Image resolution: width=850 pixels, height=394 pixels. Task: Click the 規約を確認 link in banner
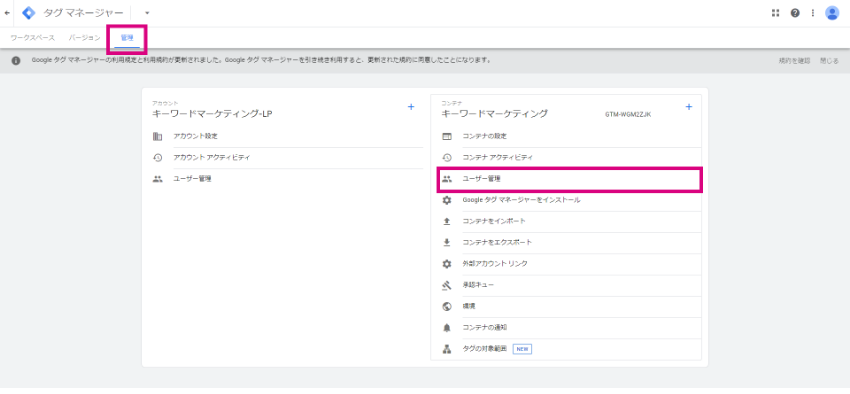[x=794, y=61]
